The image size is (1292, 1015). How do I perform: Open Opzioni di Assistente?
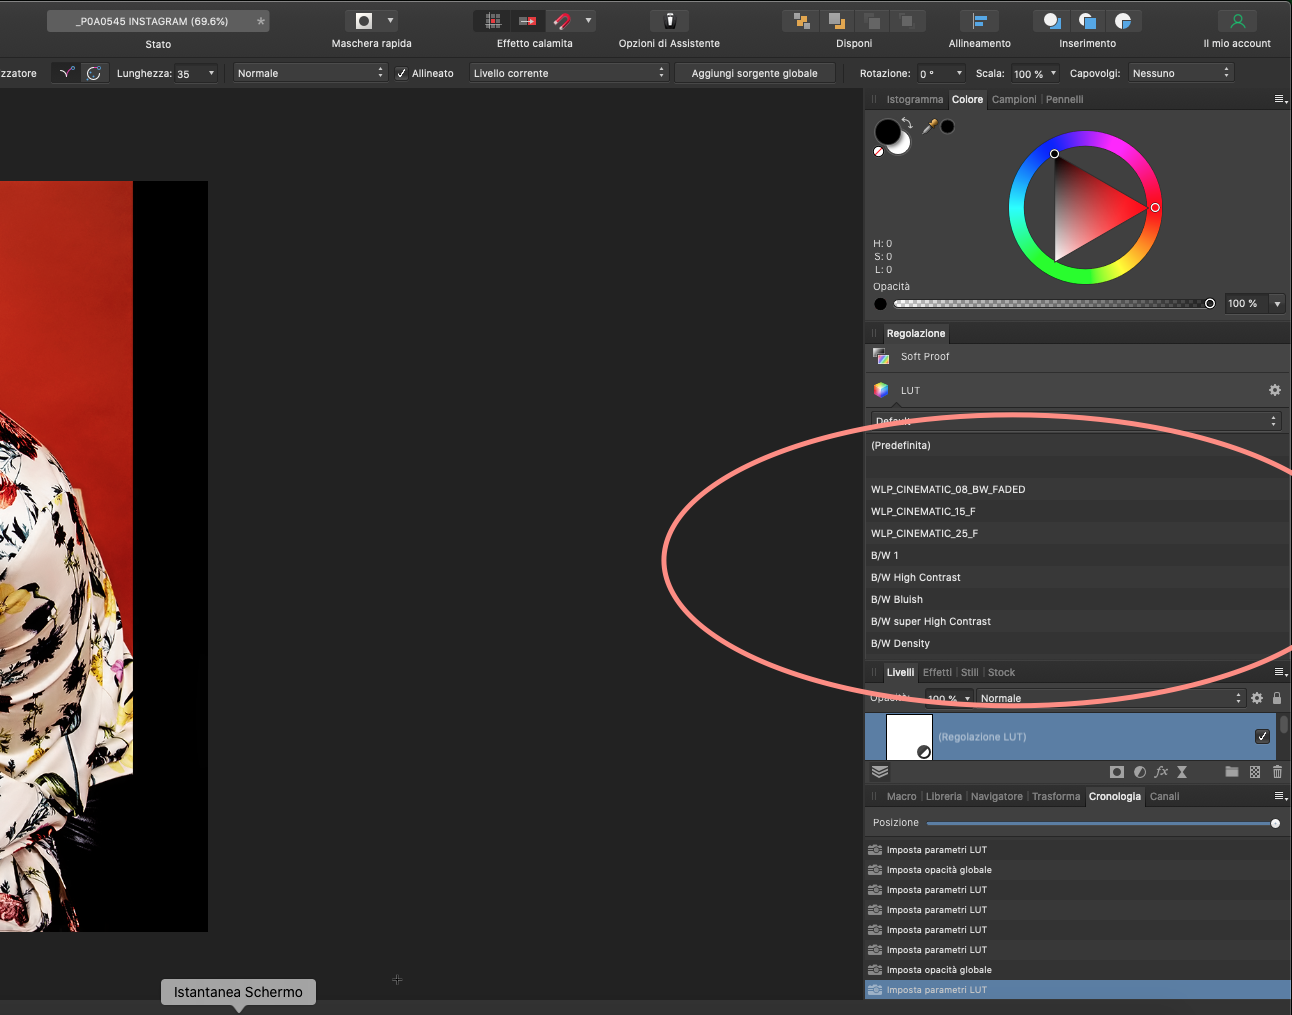click(x=670, y=21)
